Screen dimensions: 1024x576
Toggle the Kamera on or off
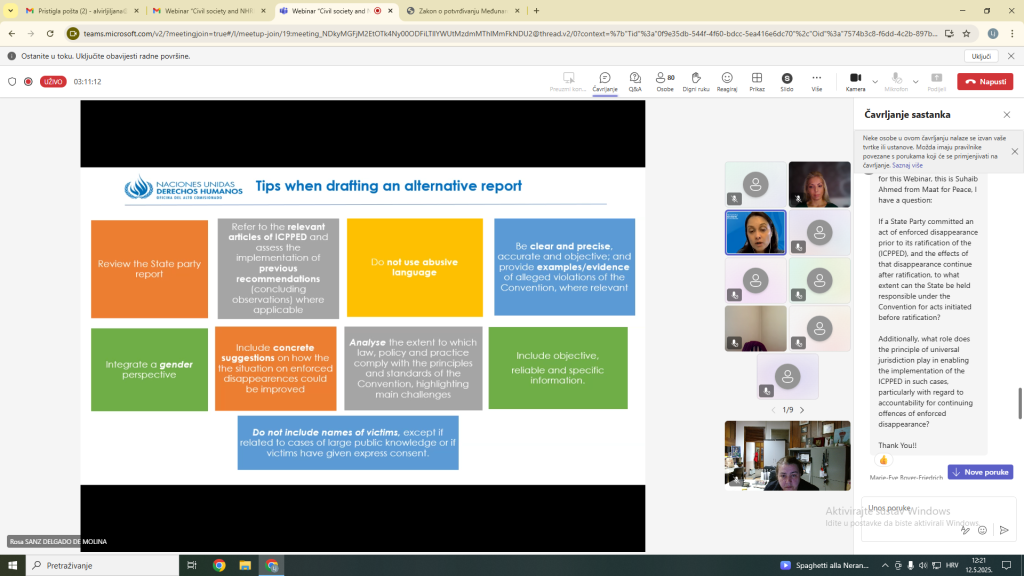(855, 80)
